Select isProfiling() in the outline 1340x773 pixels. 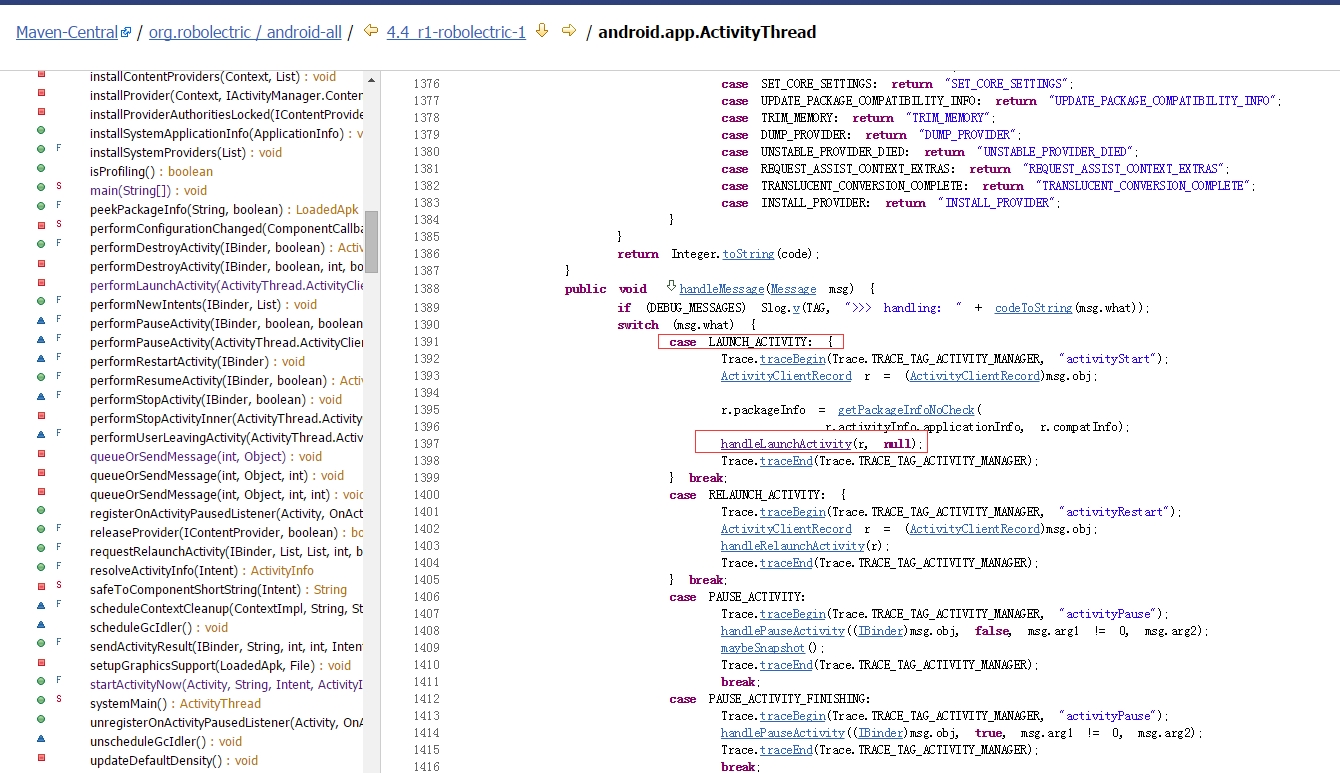click(x=151, y=171)
